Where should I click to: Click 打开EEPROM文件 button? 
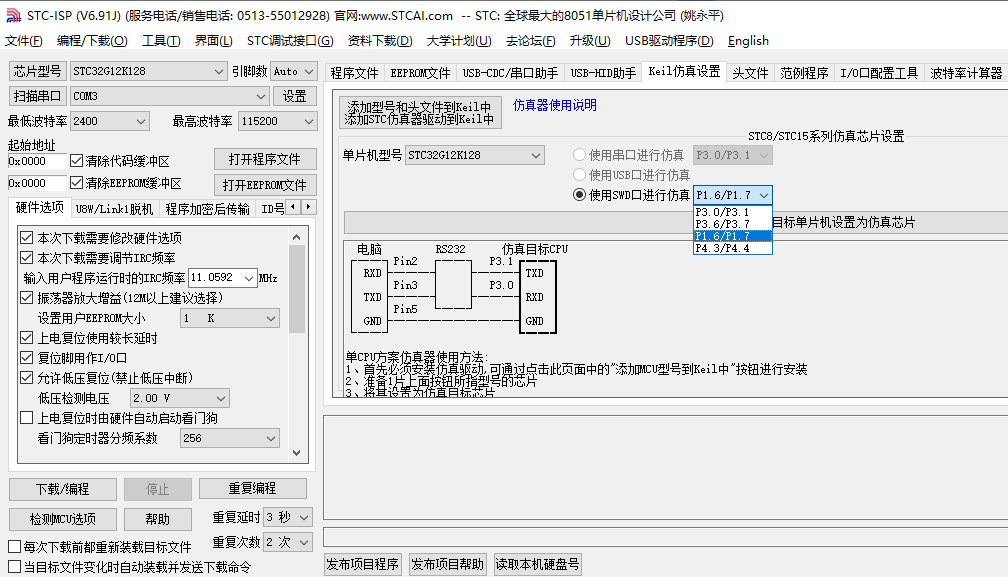tap(265, 185)
